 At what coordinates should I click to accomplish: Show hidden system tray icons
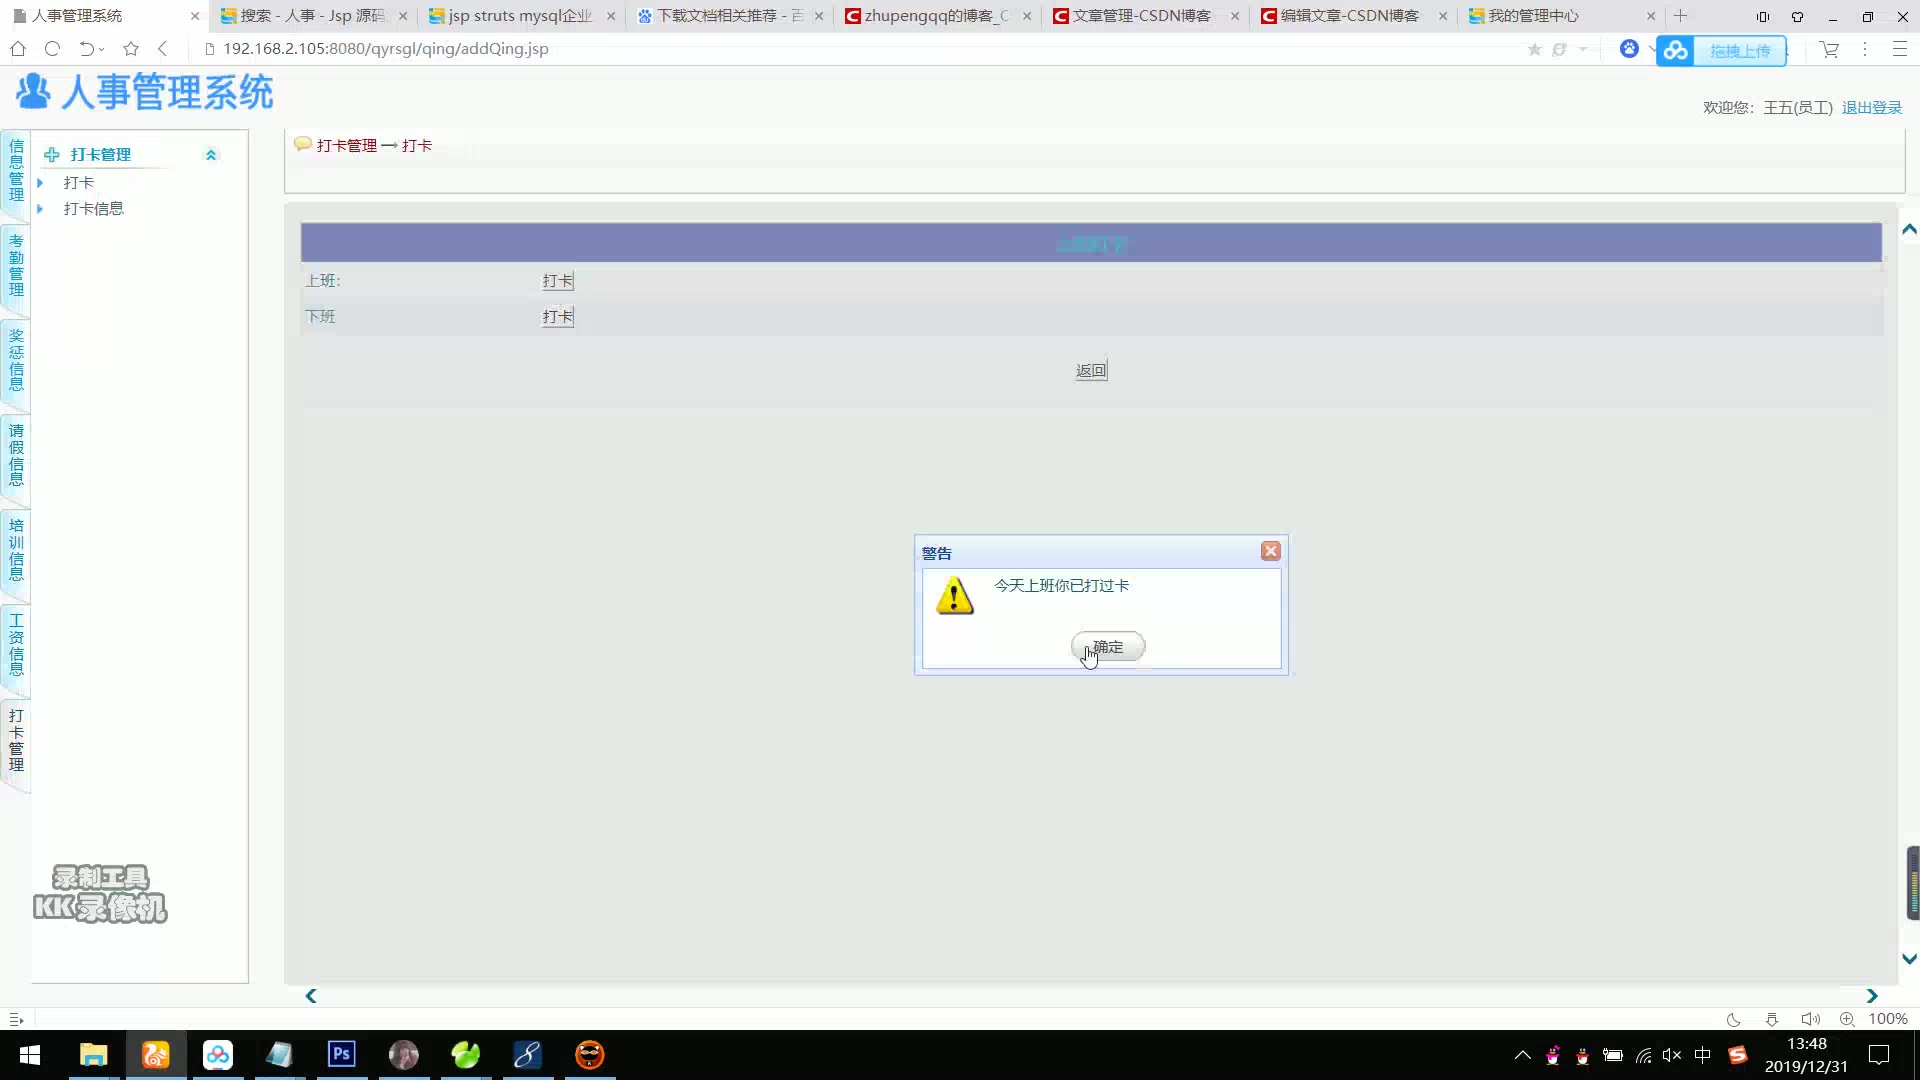tap(1522, 1055)
